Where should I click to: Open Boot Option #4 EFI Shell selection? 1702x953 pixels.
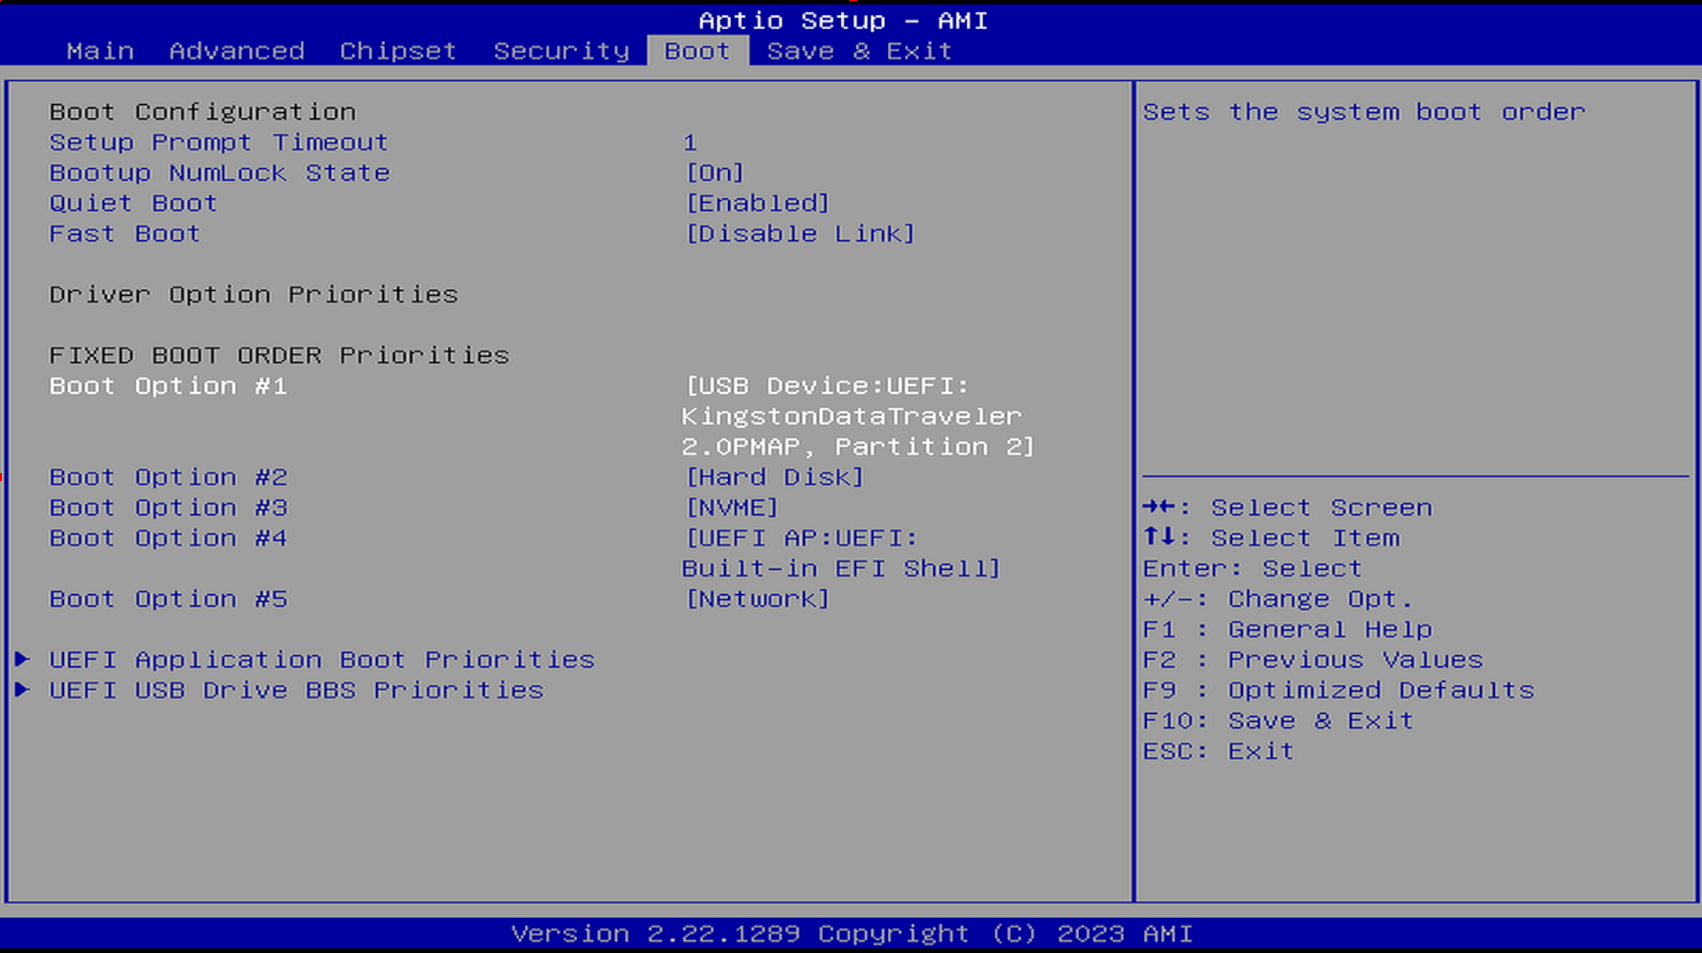tap(840, 553)
